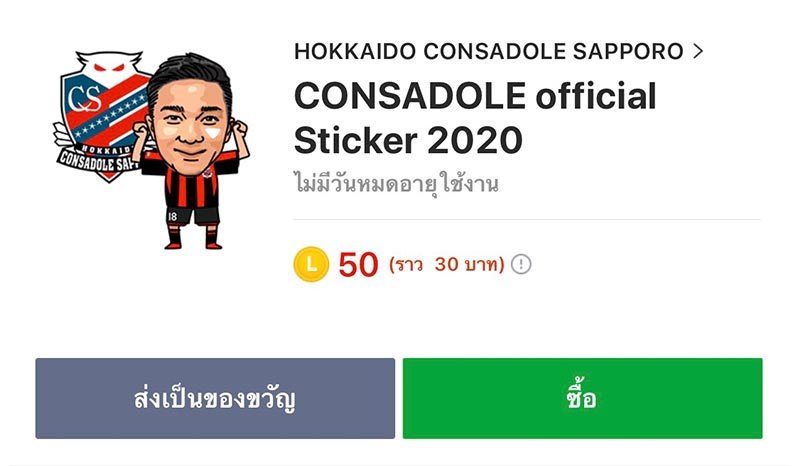This screenshot has height=466, width=800.
Task: Click the Sticker 2020 title line
Action: 408,140
